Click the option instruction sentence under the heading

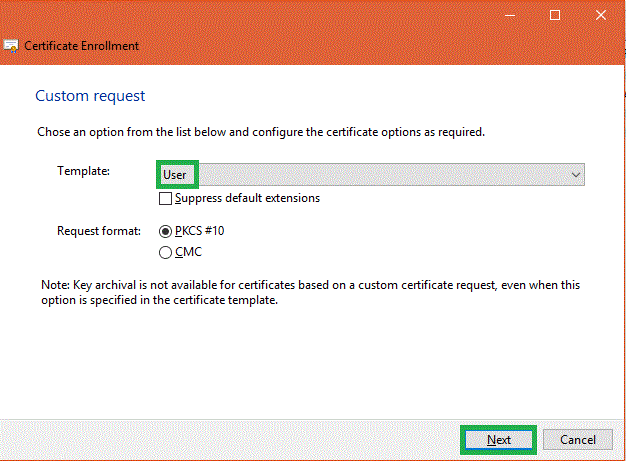tap(260, 132)
